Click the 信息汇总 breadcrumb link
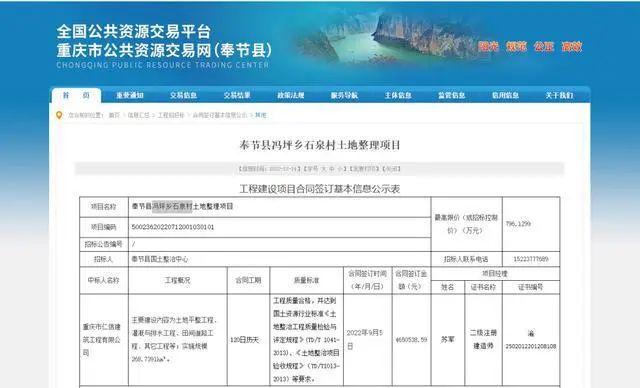This screenshot has height=388, width=640. tap(139, 115)
